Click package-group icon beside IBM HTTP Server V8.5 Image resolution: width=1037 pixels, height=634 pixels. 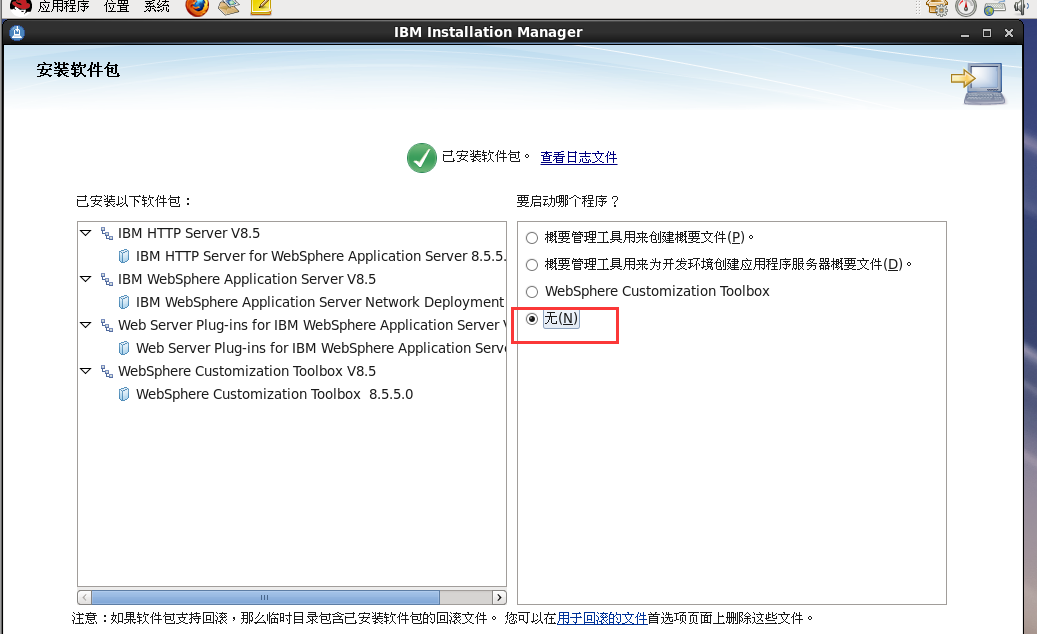pos(106,233)
